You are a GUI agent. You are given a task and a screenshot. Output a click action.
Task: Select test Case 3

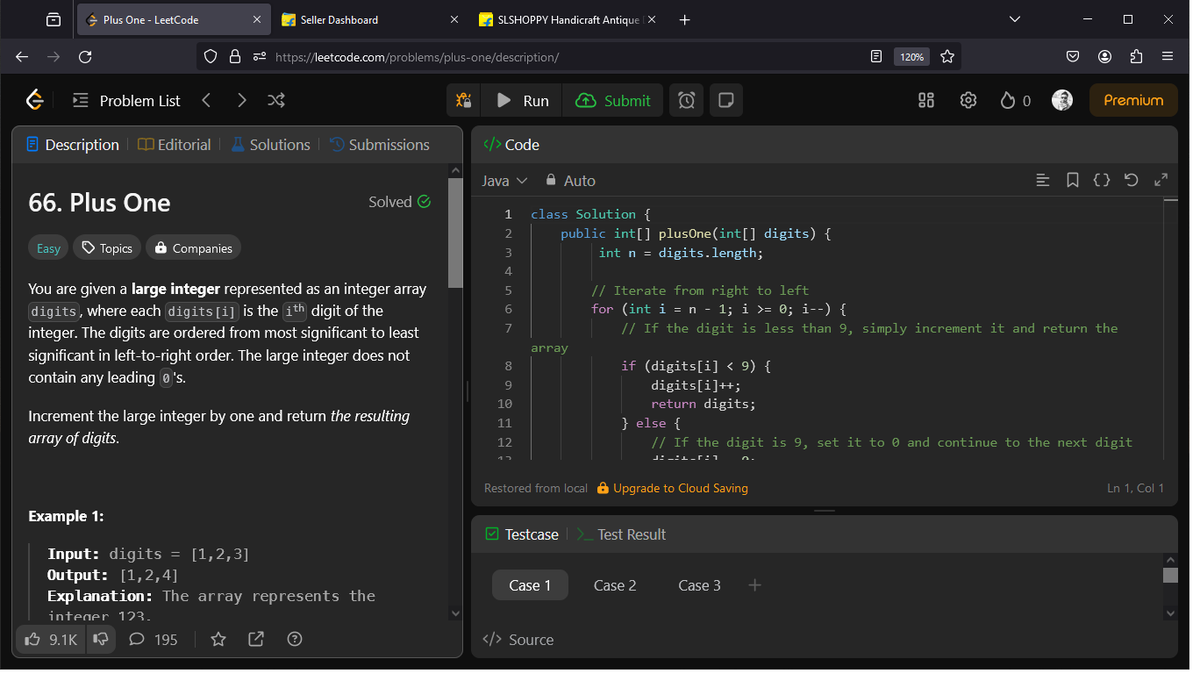(x=699, y=585)
